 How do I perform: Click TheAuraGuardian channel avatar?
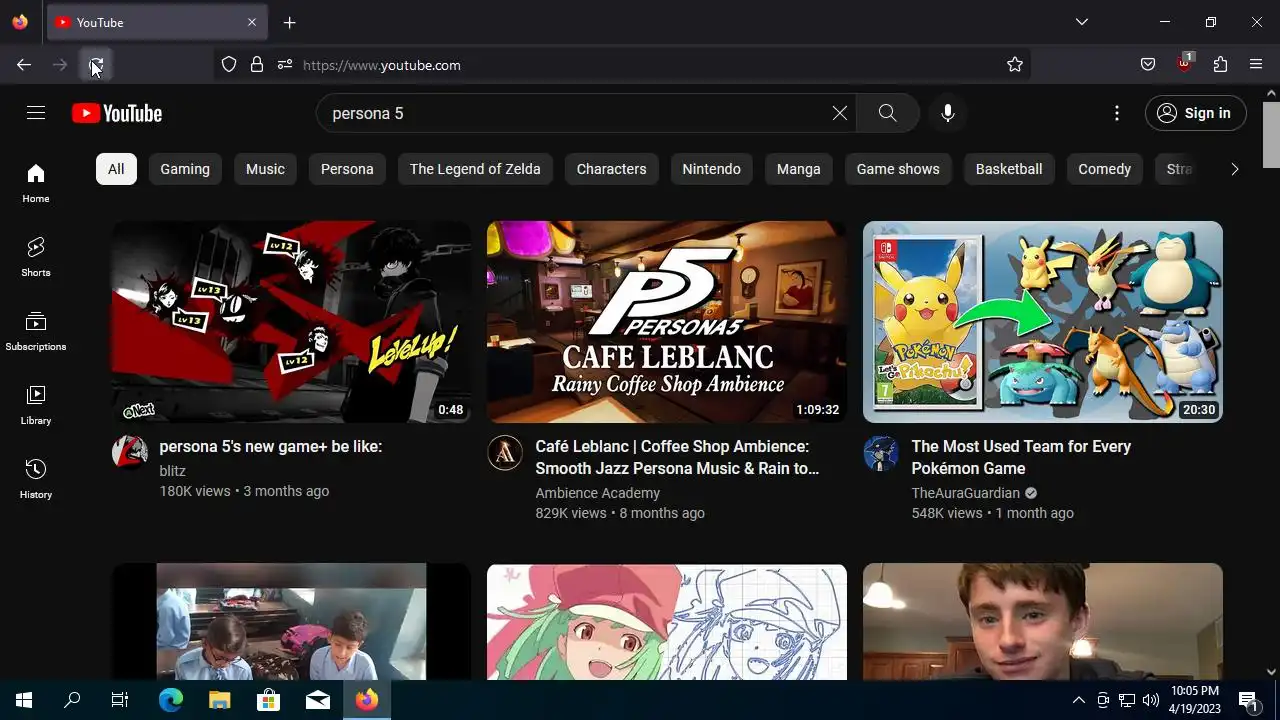pyautogui.click(x=881, y=452)
